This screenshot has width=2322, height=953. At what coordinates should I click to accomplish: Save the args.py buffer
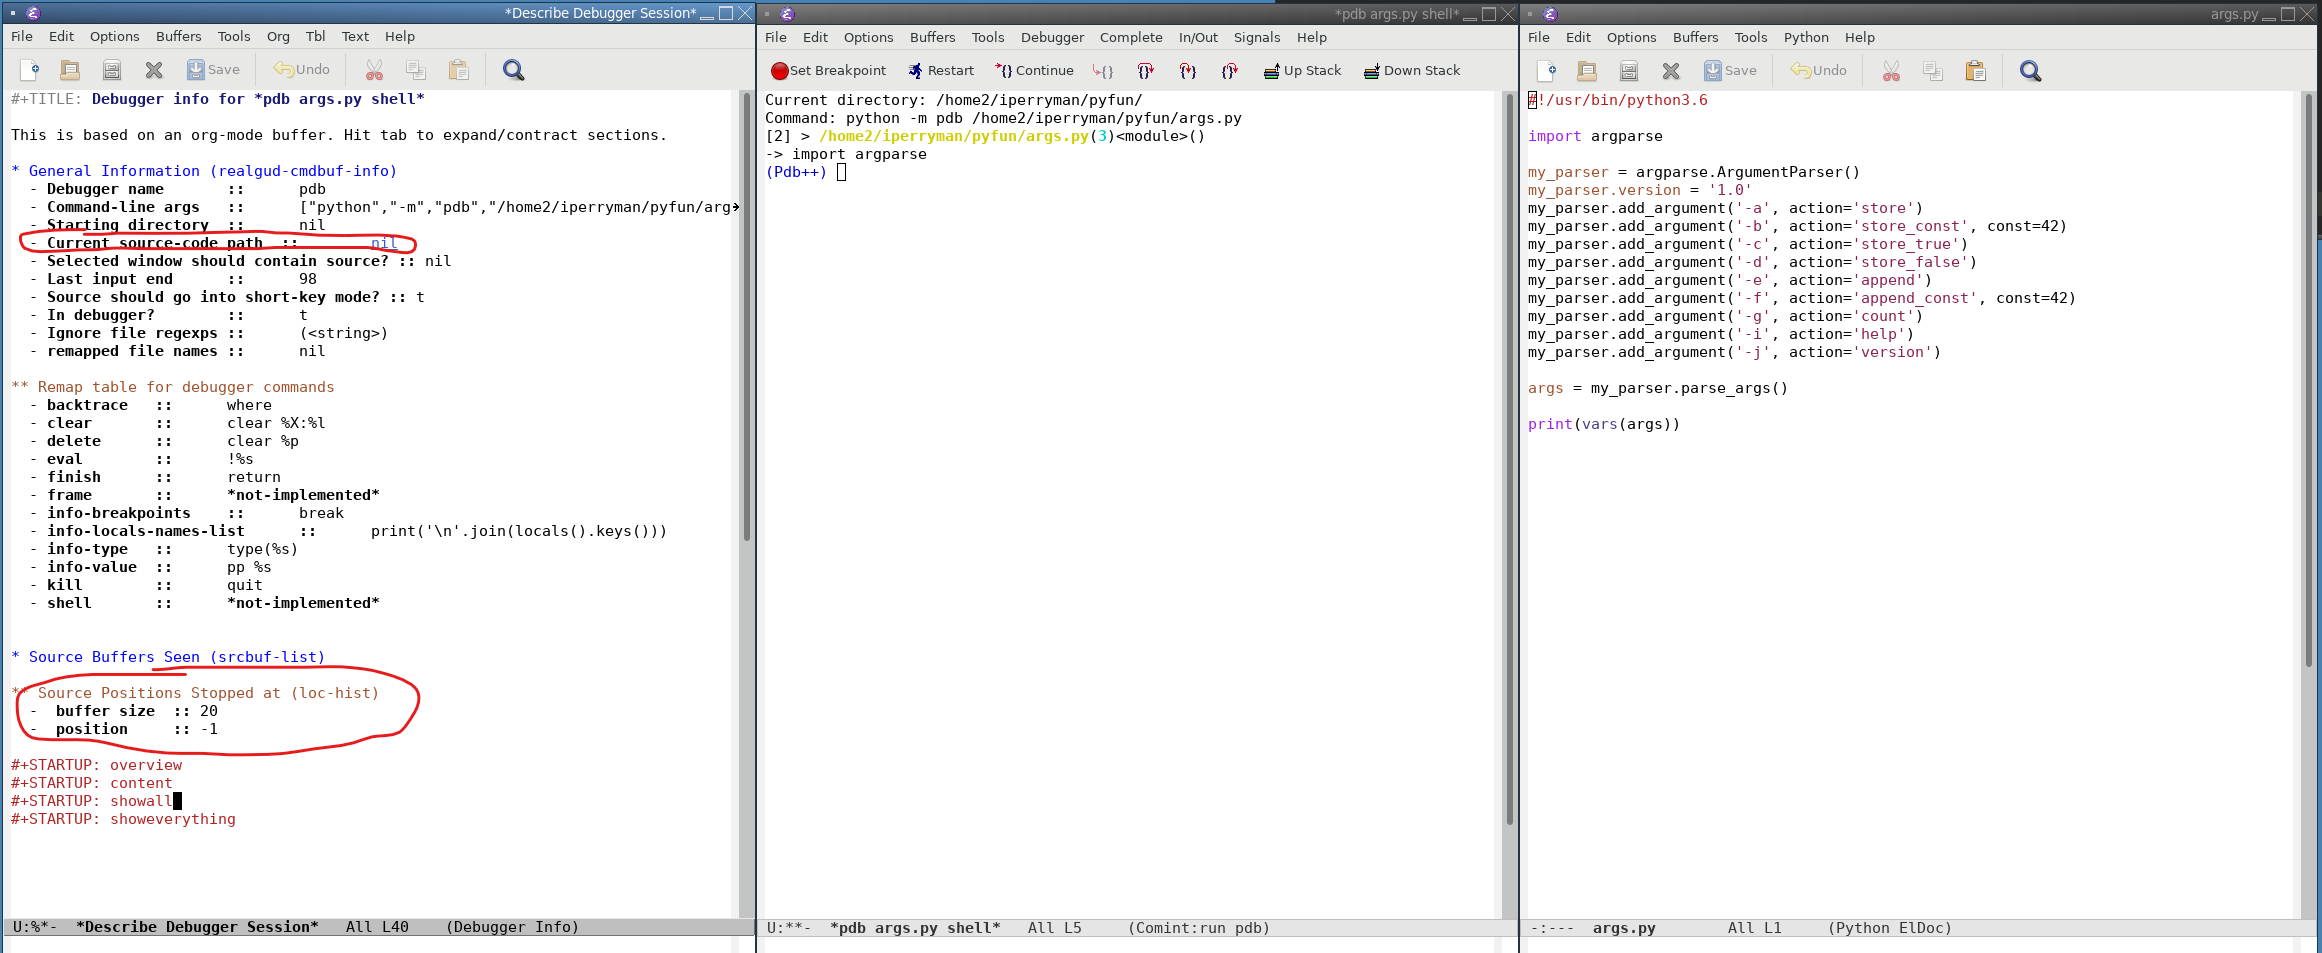point(1729,70)
